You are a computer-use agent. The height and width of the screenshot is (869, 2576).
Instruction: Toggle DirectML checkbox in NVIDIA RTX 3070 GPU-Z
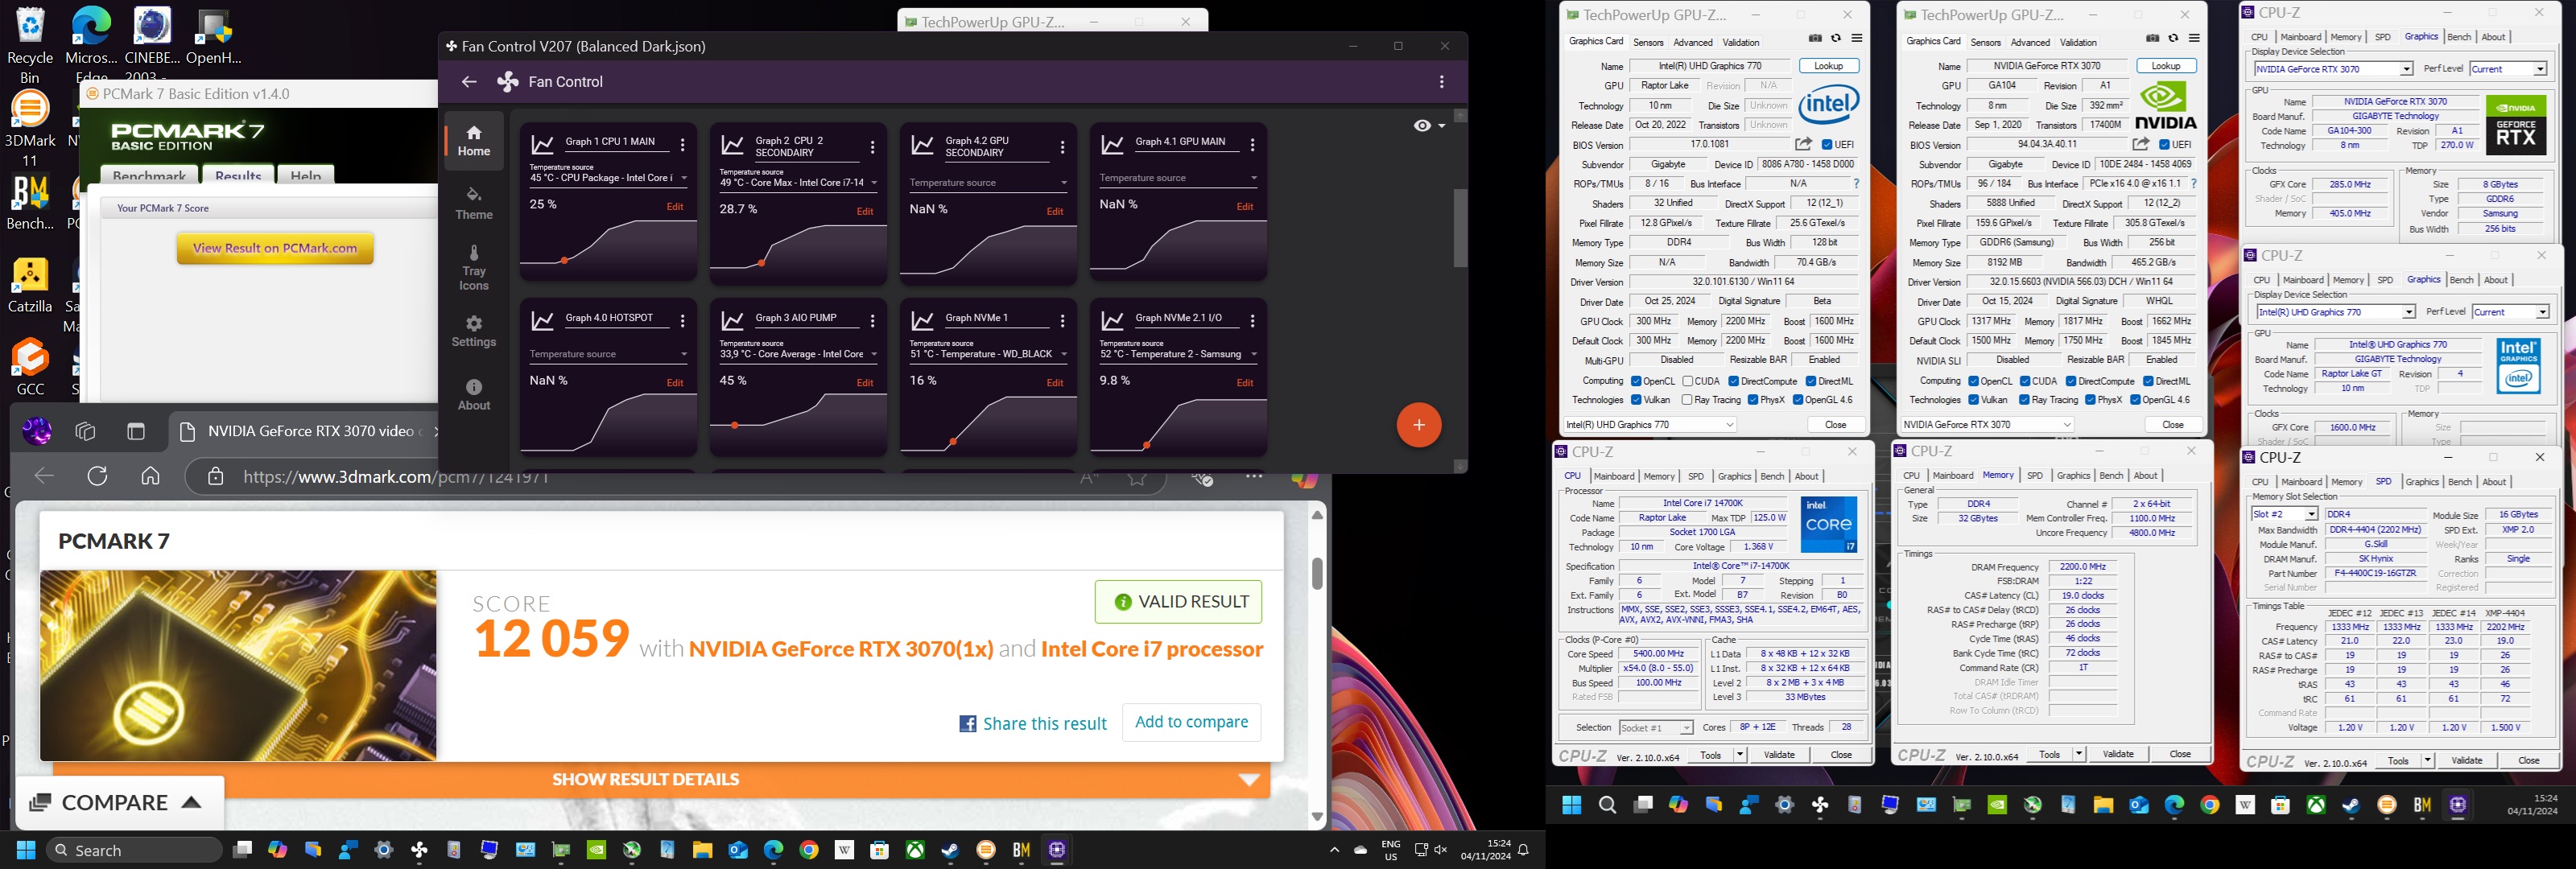pyautogui.click(x=2148, y=381)
